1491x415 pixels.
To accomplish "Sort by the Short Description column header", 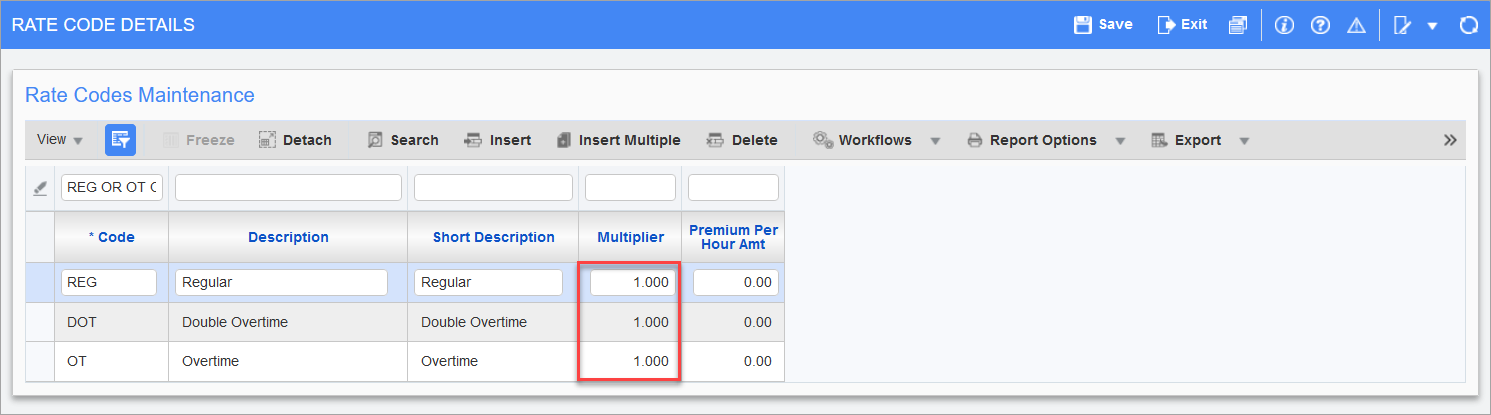I will [x=493, y=237].
